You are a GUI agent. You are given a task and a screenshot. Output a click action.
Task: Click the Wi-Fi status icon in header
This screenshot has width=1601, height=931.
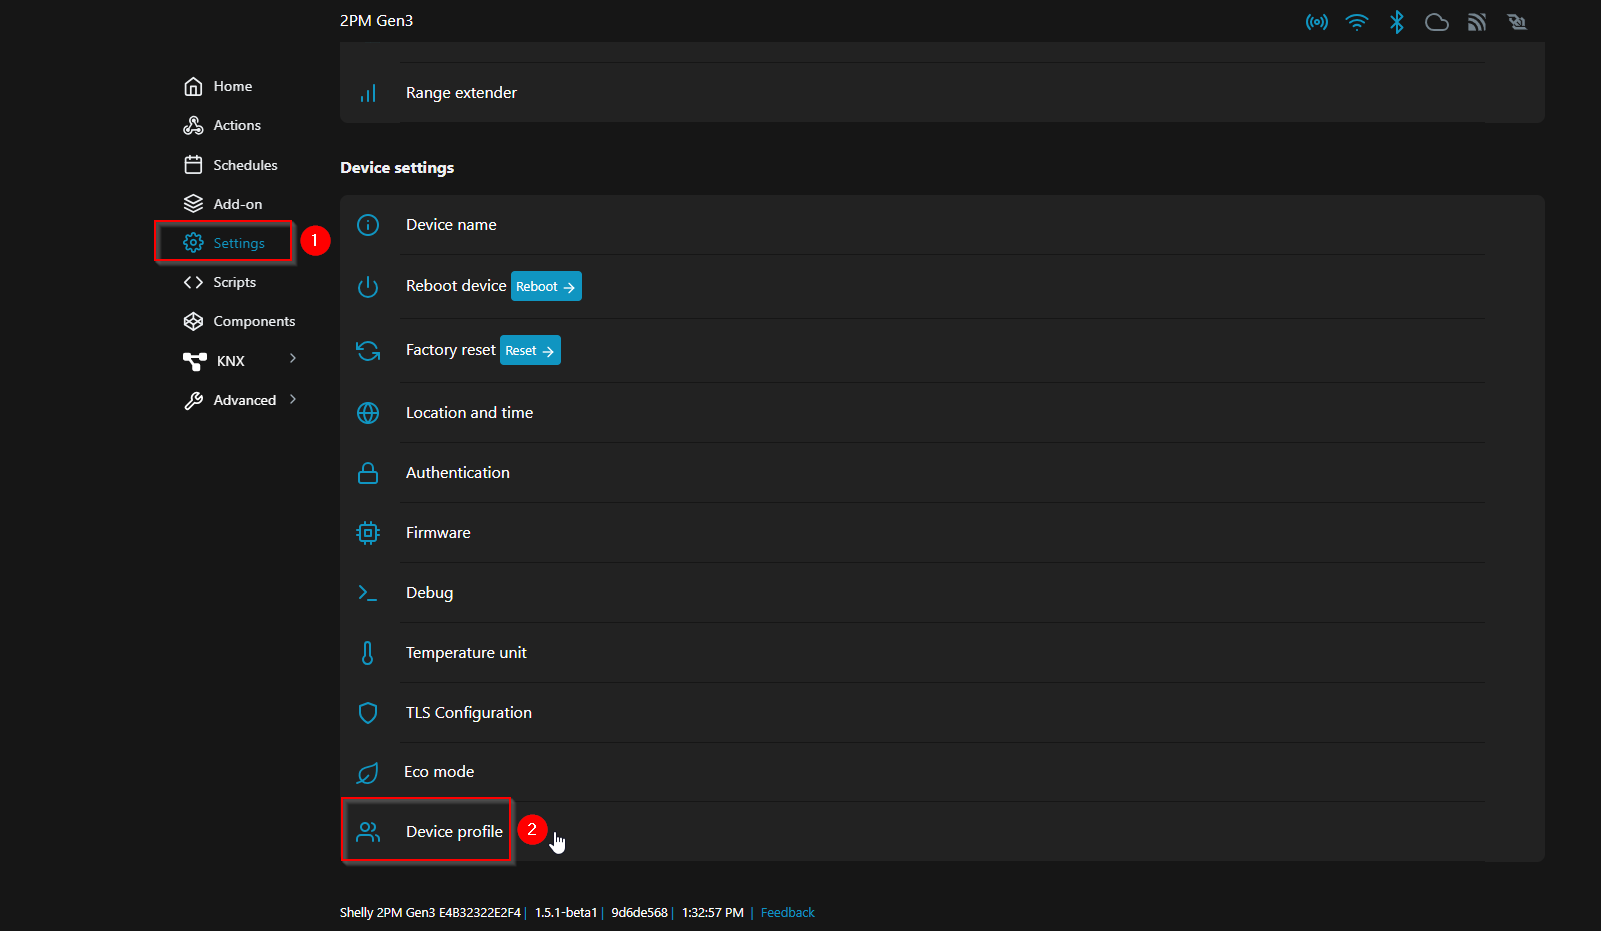[x=1357, y=22]
